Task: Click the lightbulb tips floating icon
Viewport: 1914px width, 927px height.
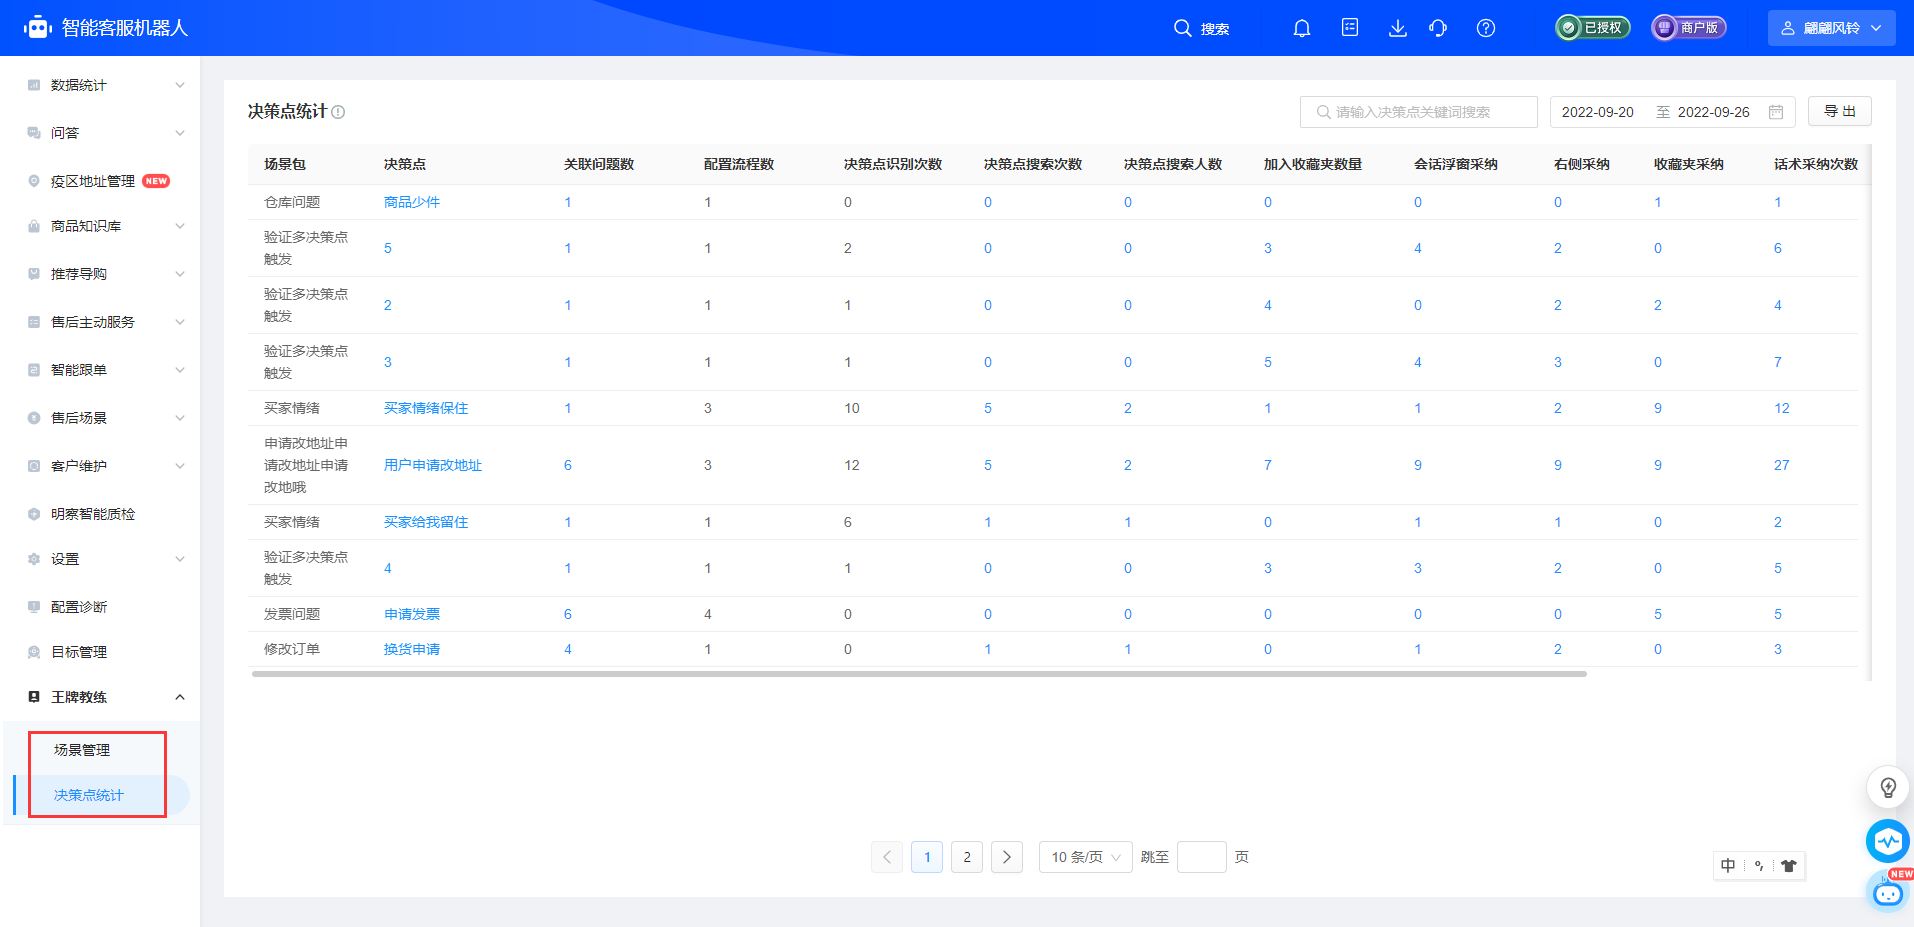Action: pyautogui.click(x=1888, y=787)
